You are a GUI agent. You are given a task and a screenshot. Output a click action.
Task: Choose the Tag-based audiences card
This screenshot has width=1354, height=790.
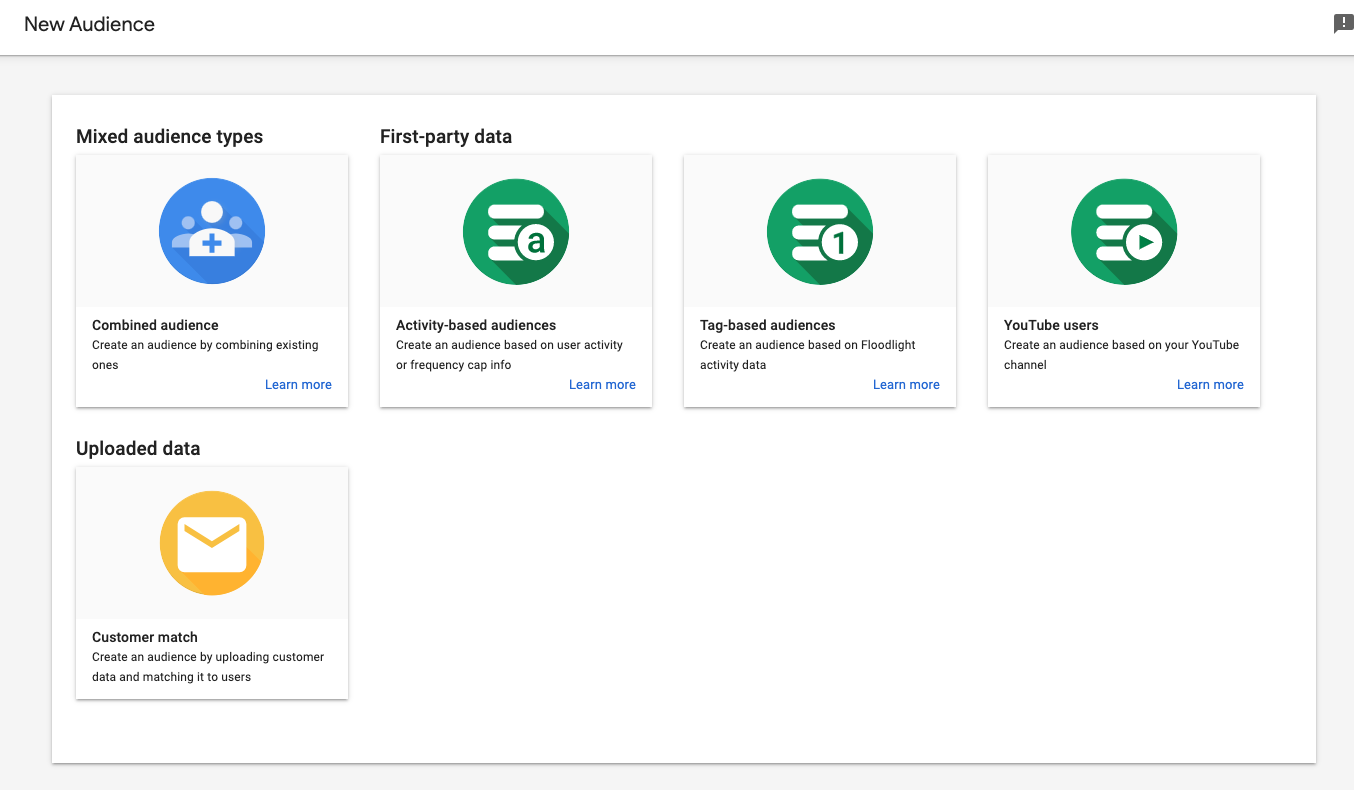[819, 280]
